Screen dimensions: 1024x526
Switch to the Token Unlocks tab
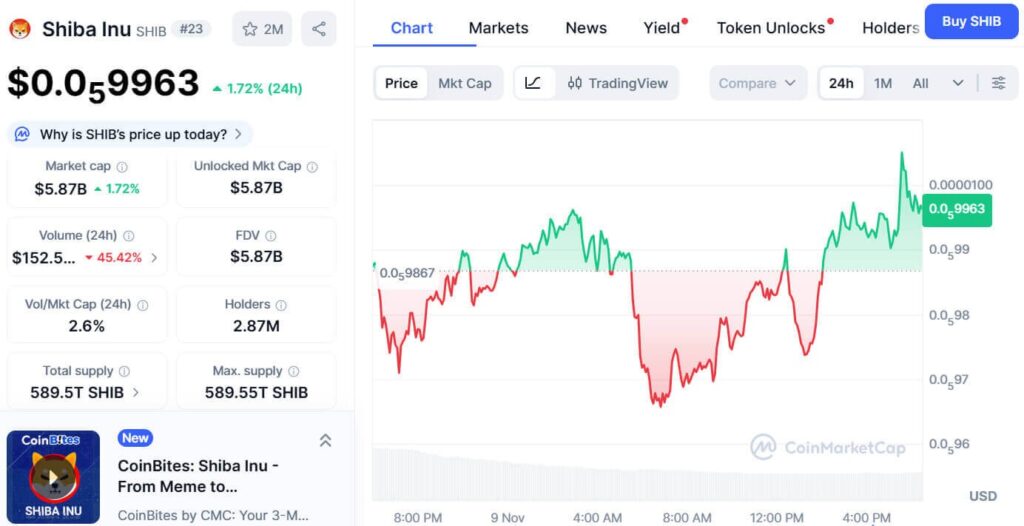point(771,28)
